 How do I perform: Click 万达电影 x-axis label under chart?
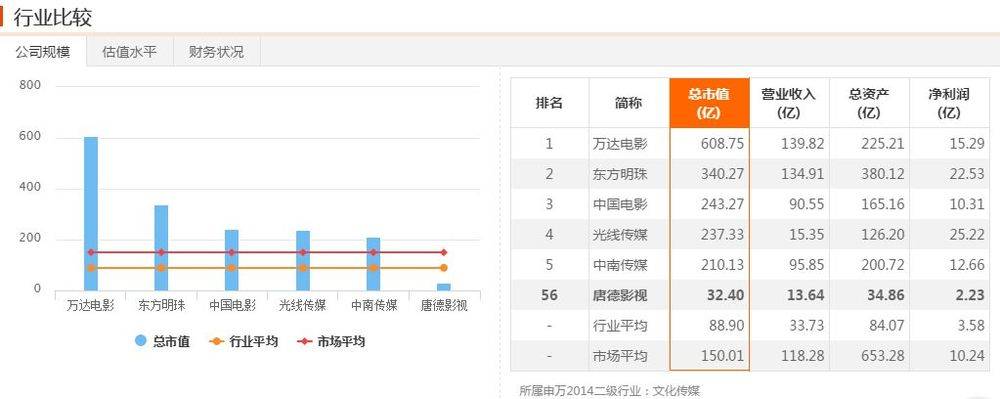90,305
